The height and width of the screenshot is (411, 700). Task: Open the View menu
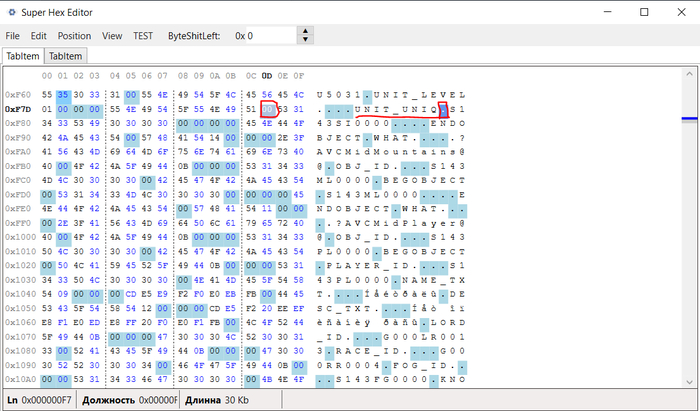pos(113,35)
